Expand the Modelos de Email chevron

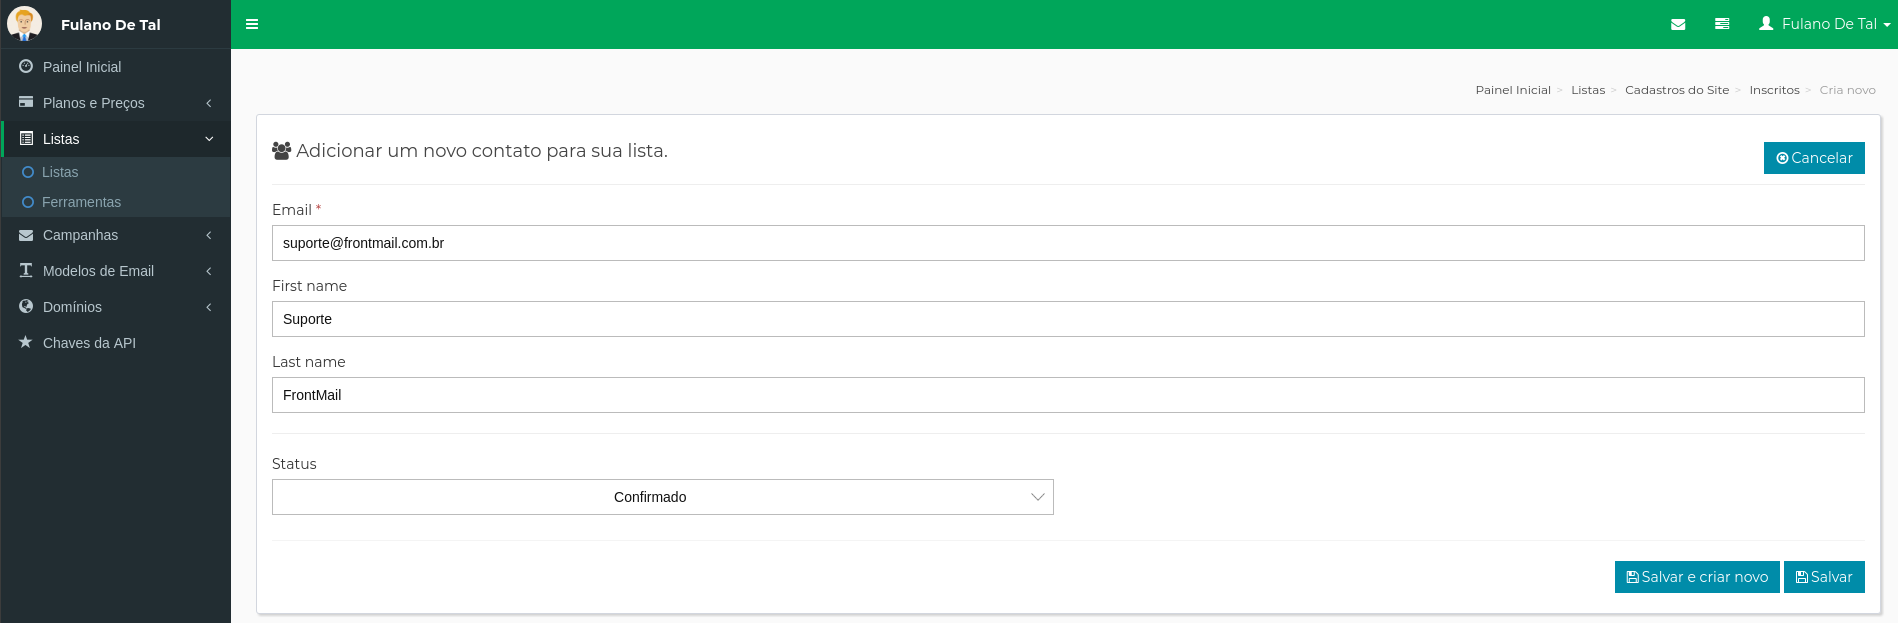pos(209,271)
